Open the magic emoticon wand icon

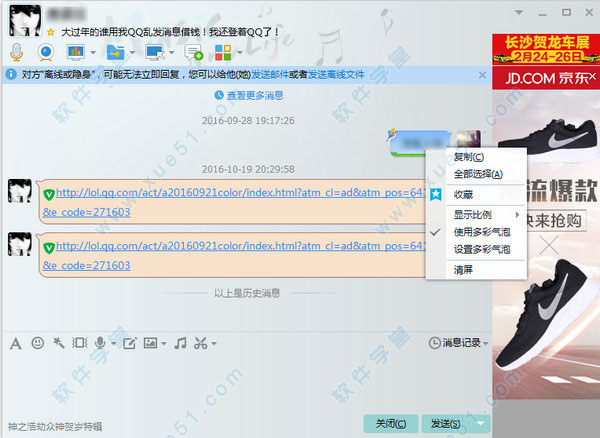59,343
